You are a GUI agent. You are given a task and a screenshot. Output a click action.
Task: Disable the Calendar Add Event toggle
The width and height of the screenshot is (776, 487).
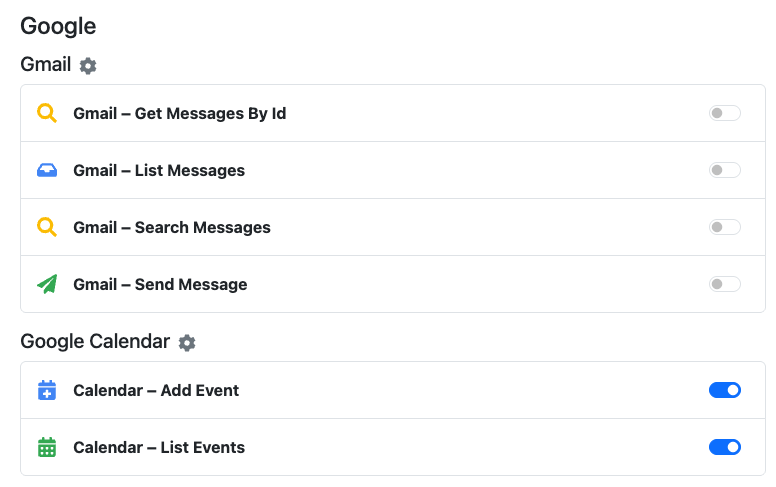coord(725,390)
